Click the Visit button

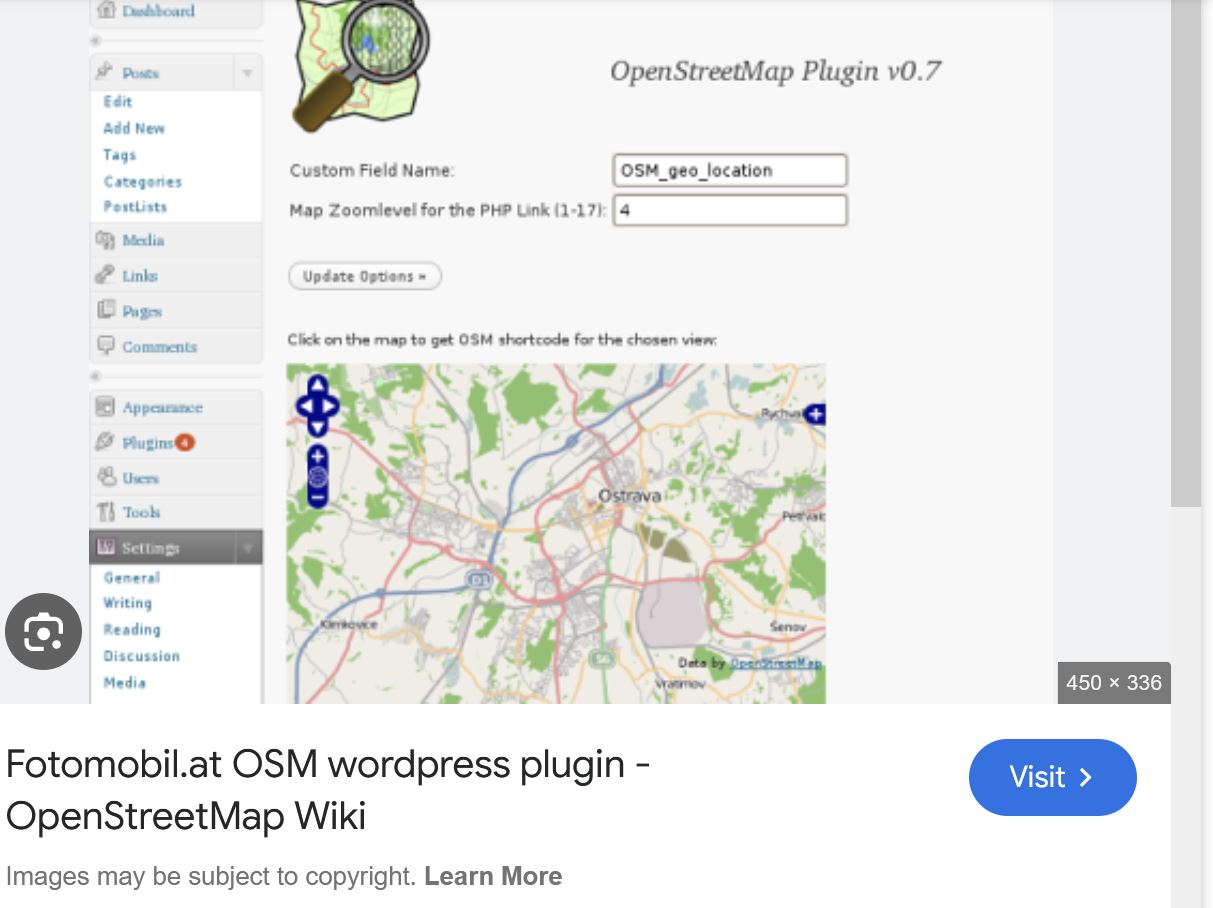[1052, 777]
